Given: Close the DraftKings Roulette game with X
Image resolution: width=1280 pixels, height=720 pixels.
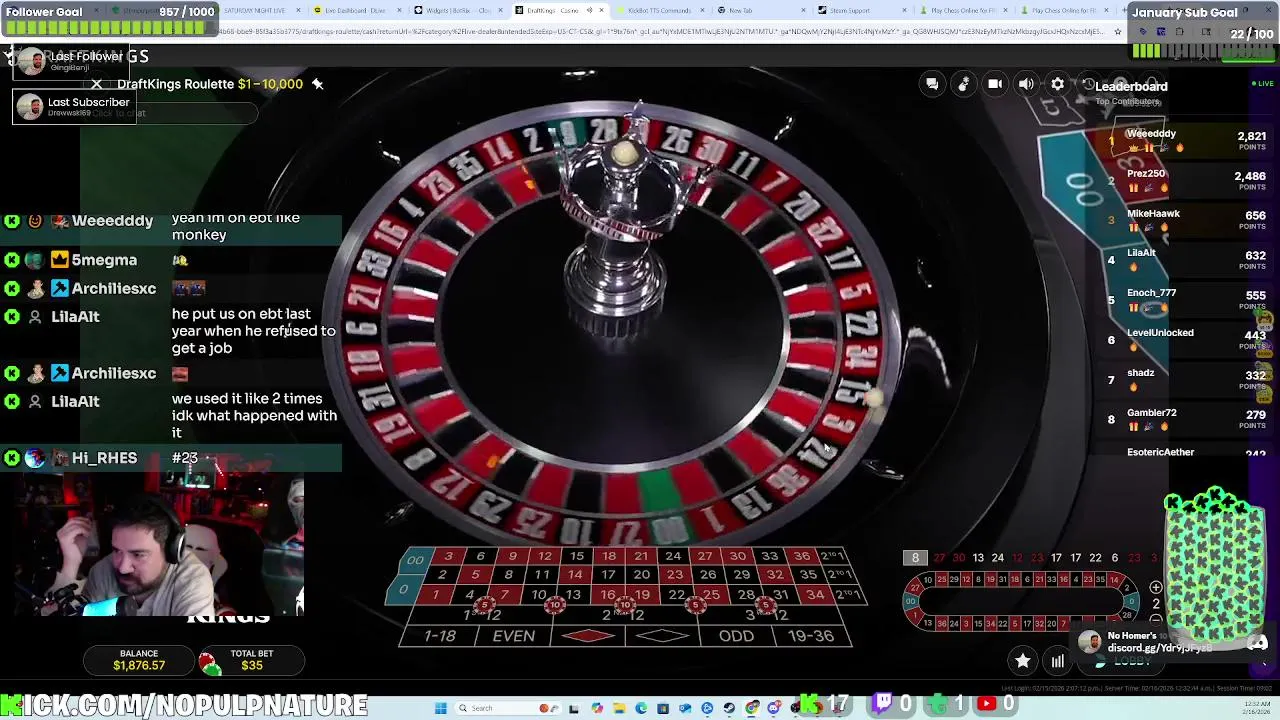Looking at the screenshot, I should coord(96,84).
